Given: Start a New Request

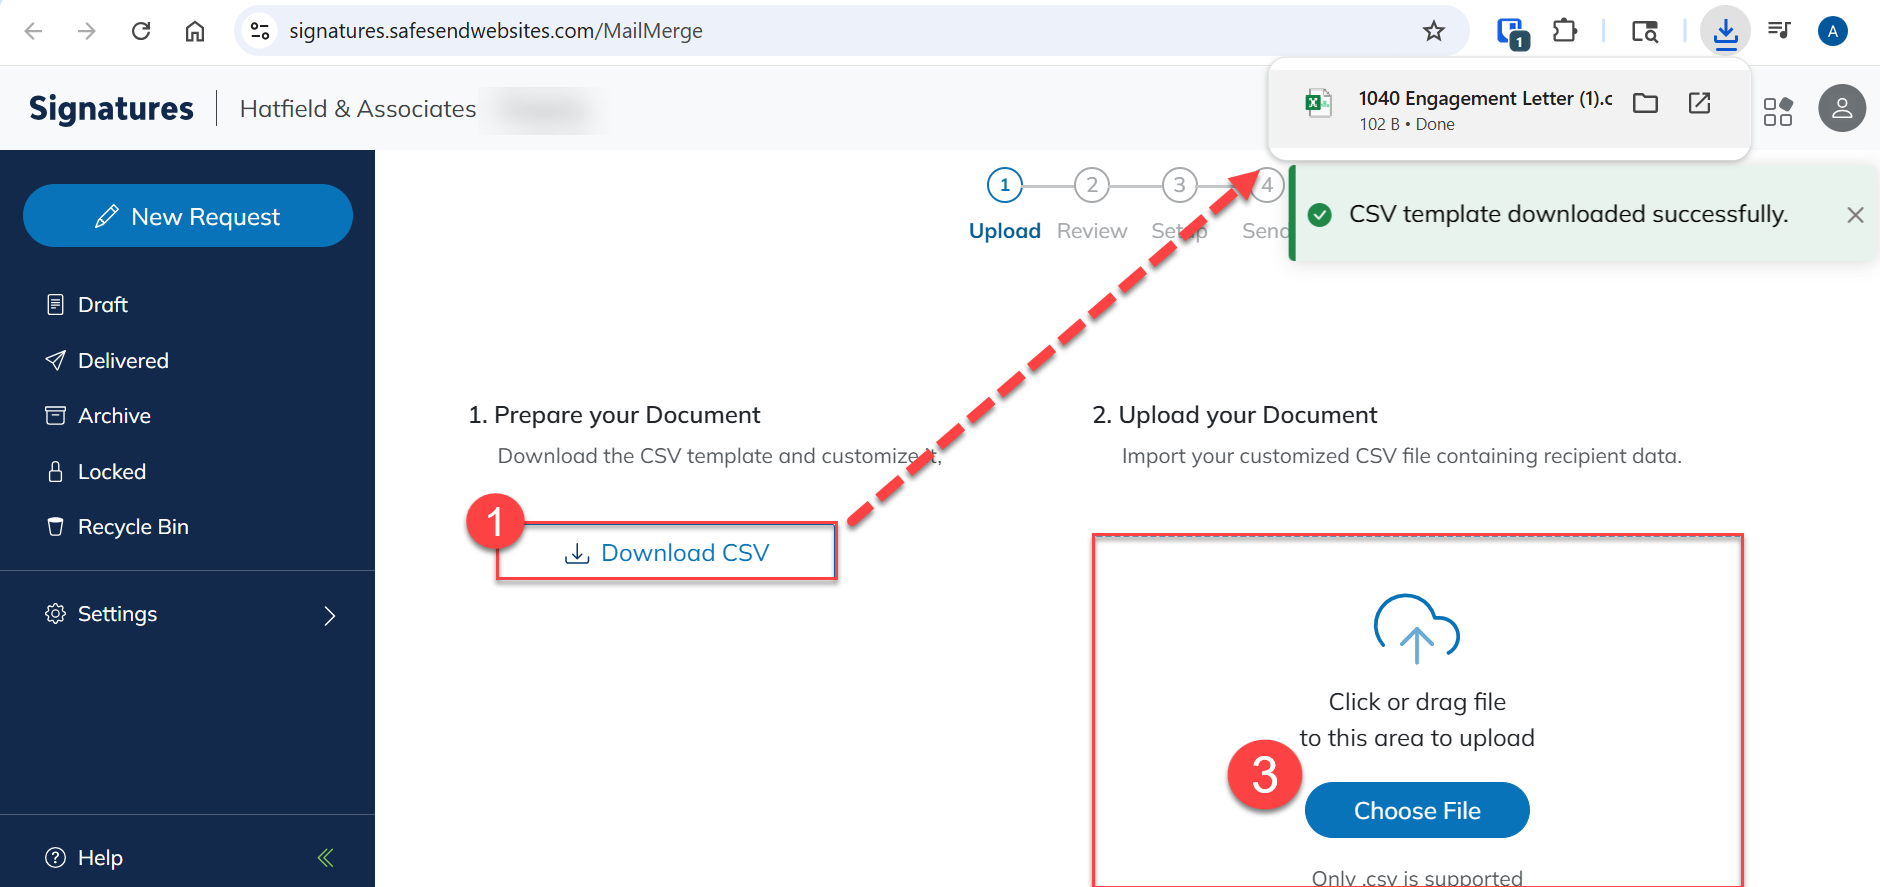Looking at the screenshot, I should pos(188,216).
